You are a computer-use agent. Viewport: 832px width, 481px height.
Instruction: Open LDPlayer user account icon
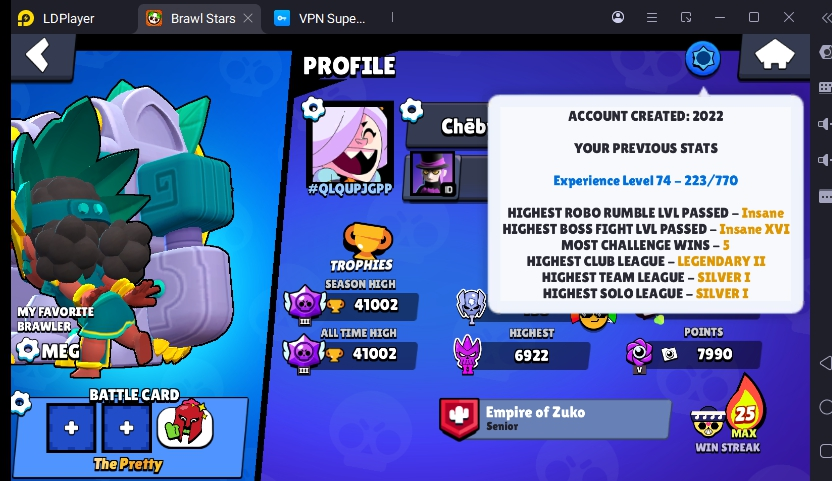tap(618, 17)
